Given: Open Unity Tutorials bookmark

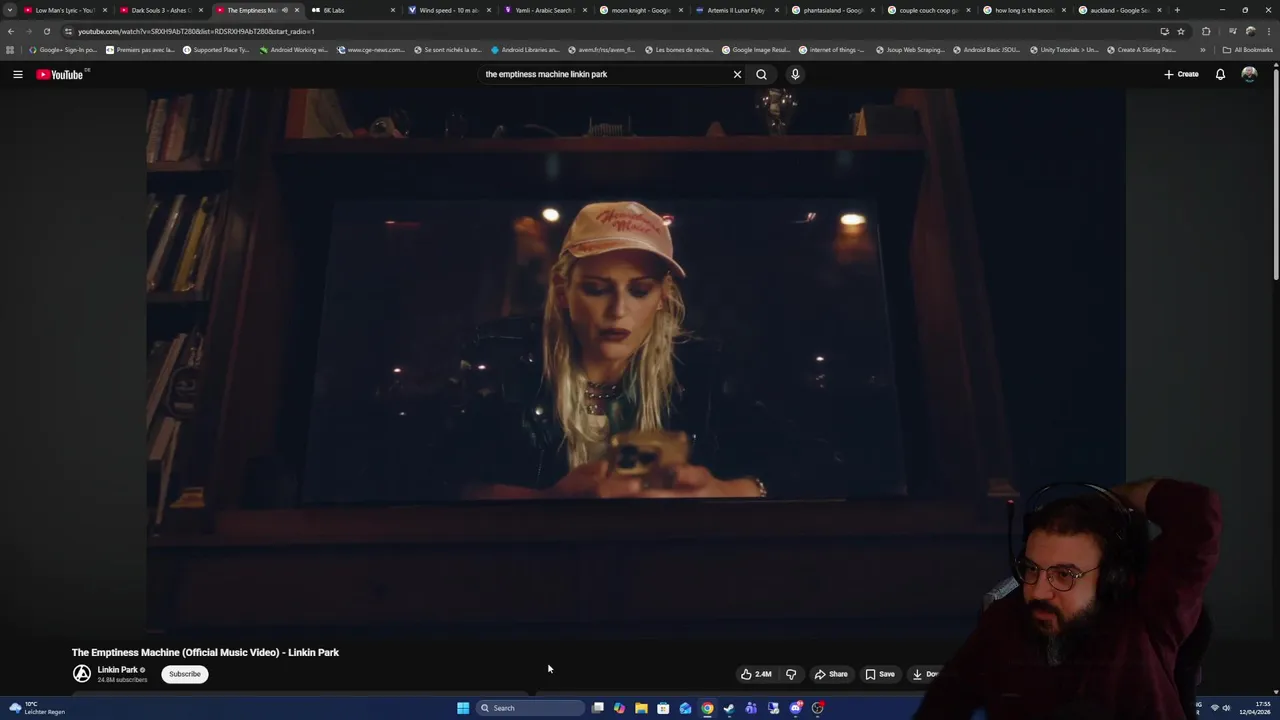Looking at the screenshot, I should (1064, 49).
